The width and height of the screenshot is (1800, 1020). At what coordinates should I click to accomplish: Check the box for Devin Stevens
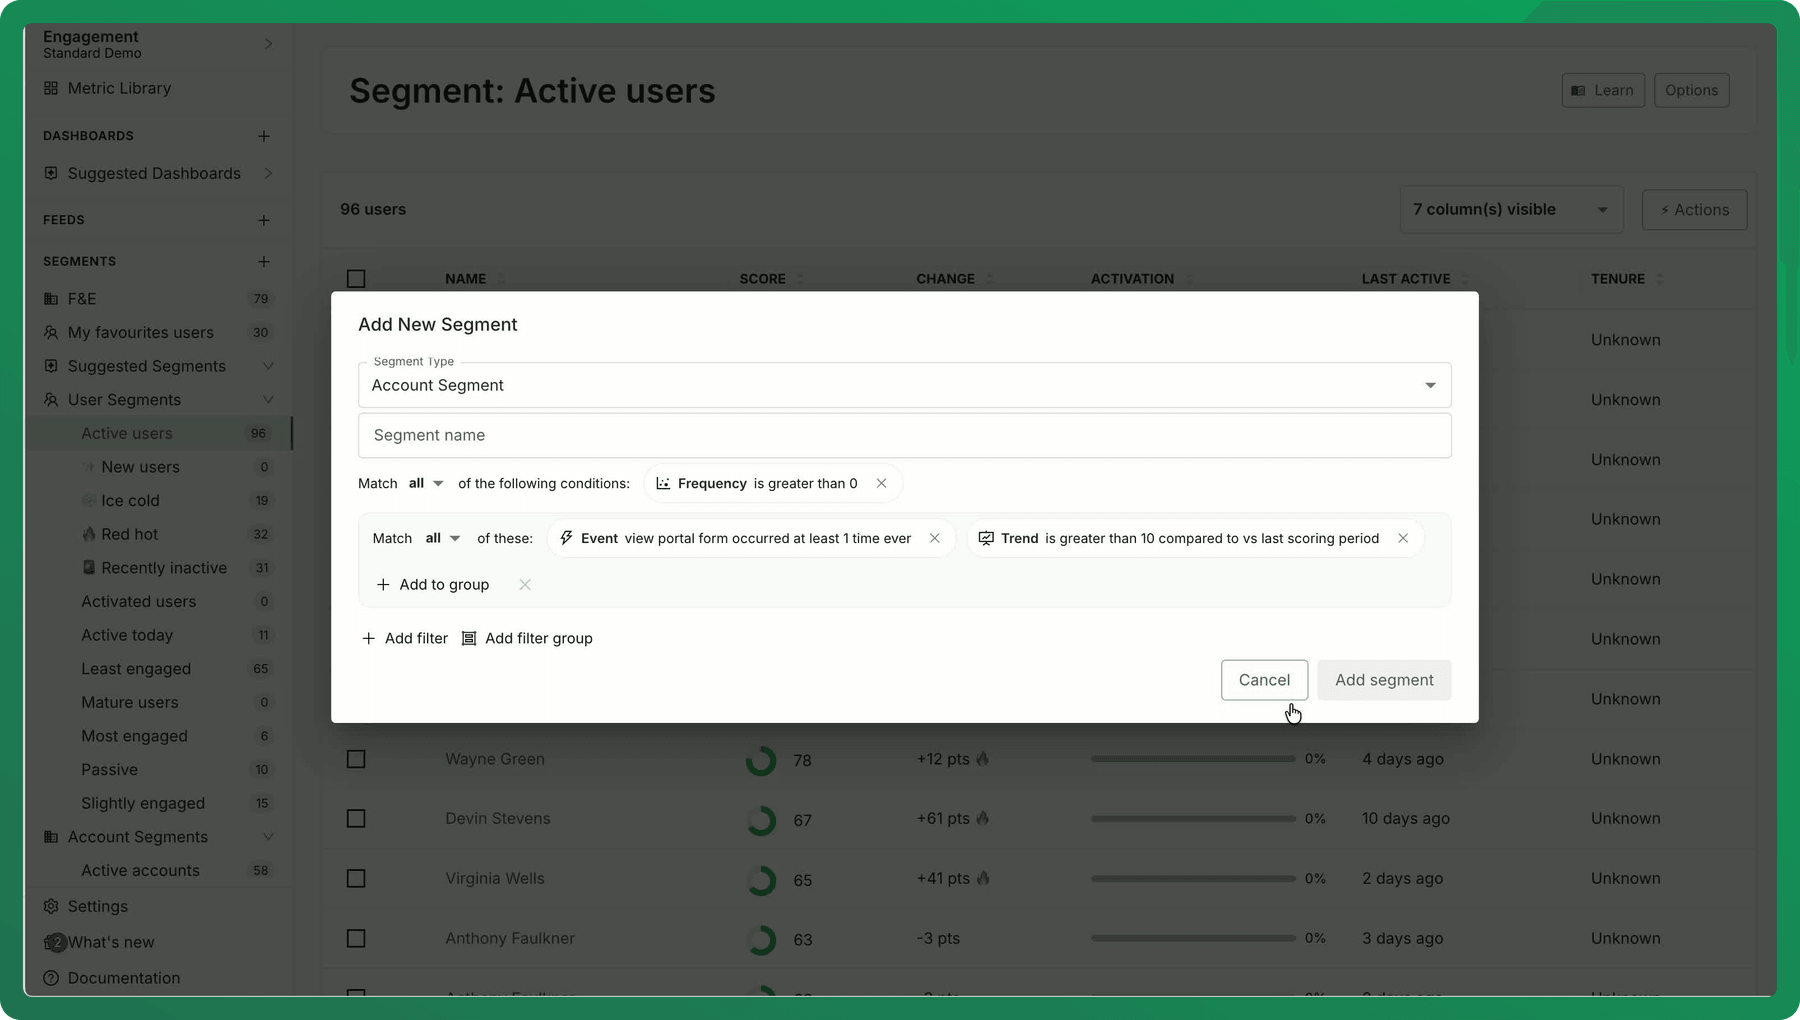(356, 819)
